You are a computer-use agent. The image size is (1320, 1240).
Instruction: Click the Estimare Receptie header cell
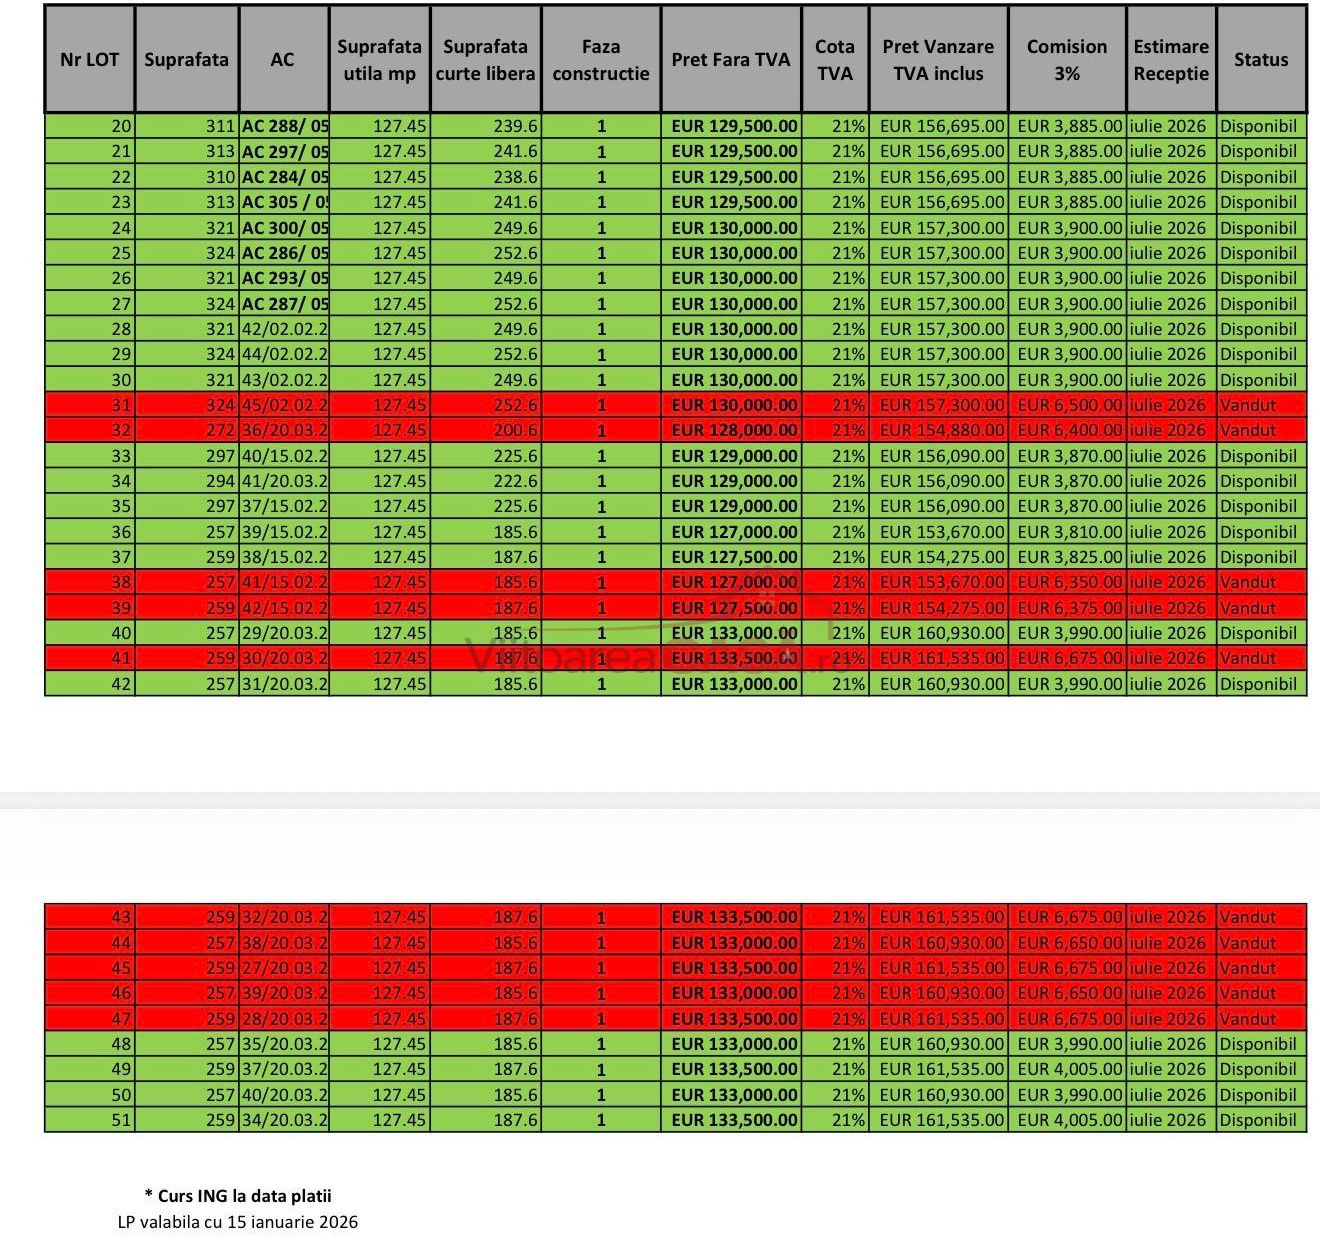[x=1170, y=60]
